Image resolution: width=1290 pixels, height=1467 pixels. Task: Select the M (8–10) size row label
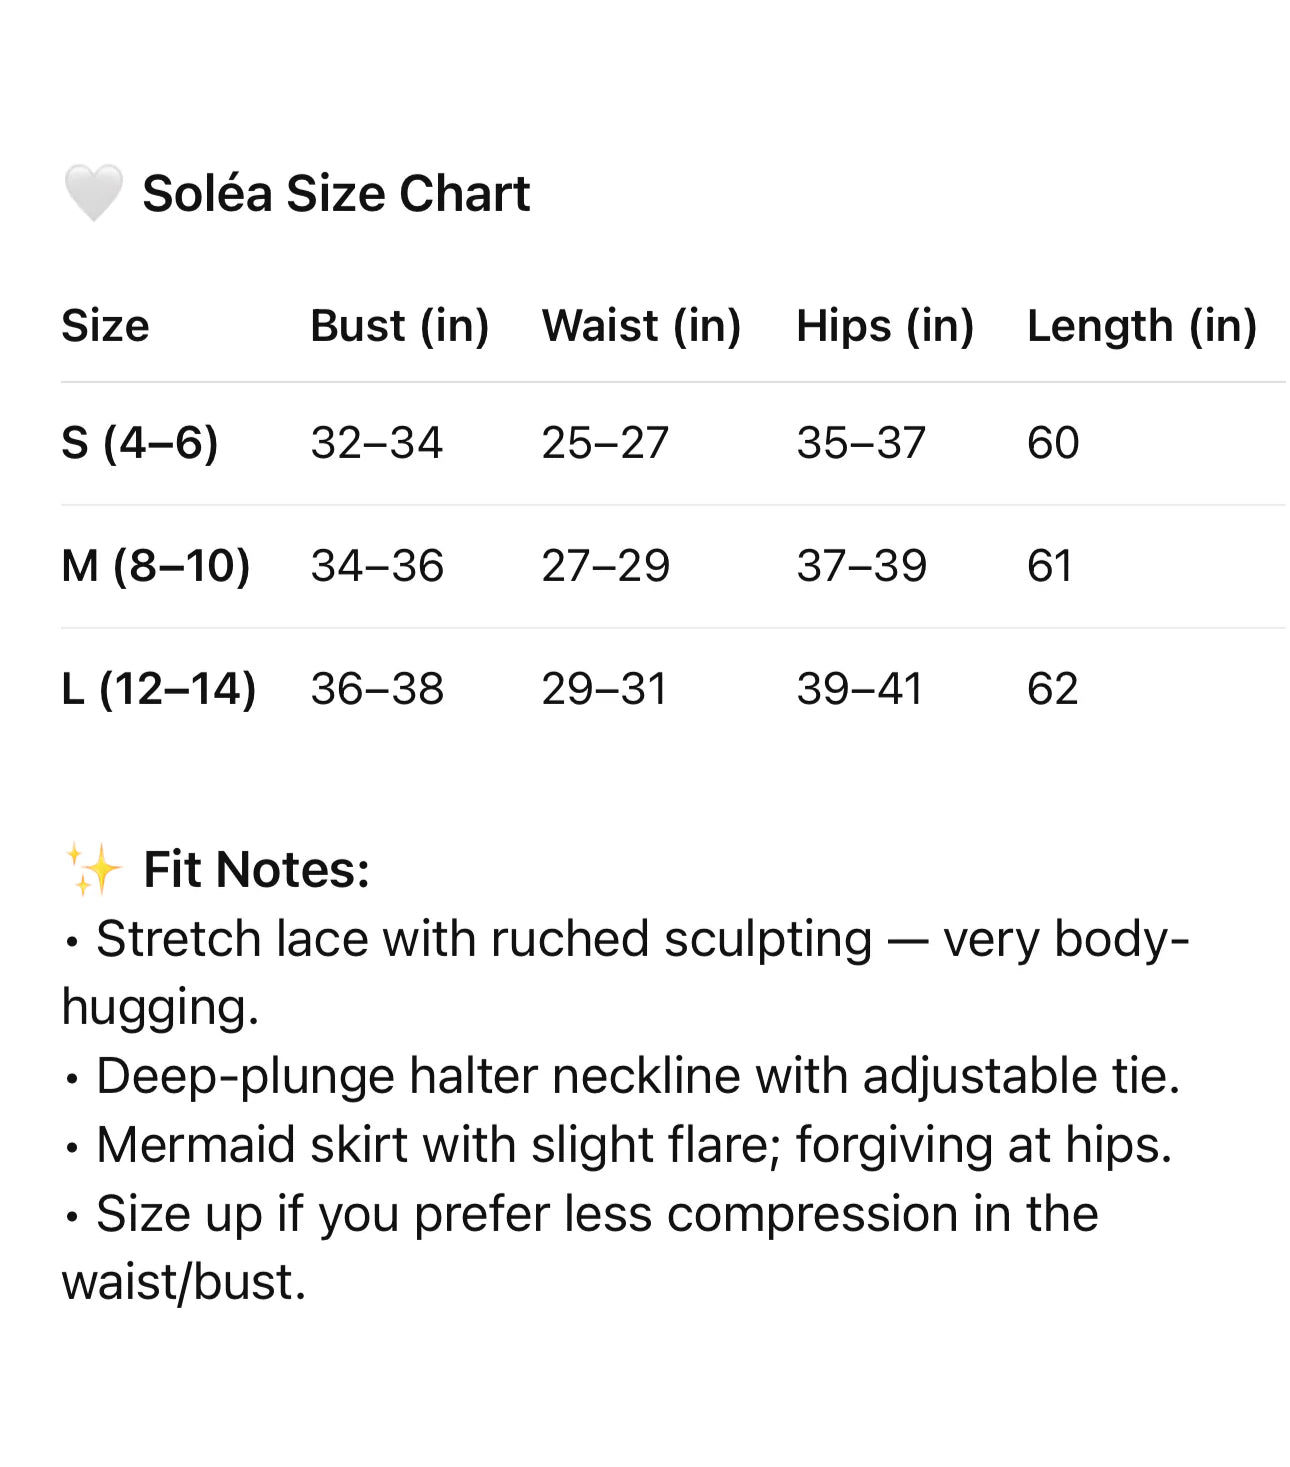155,566
